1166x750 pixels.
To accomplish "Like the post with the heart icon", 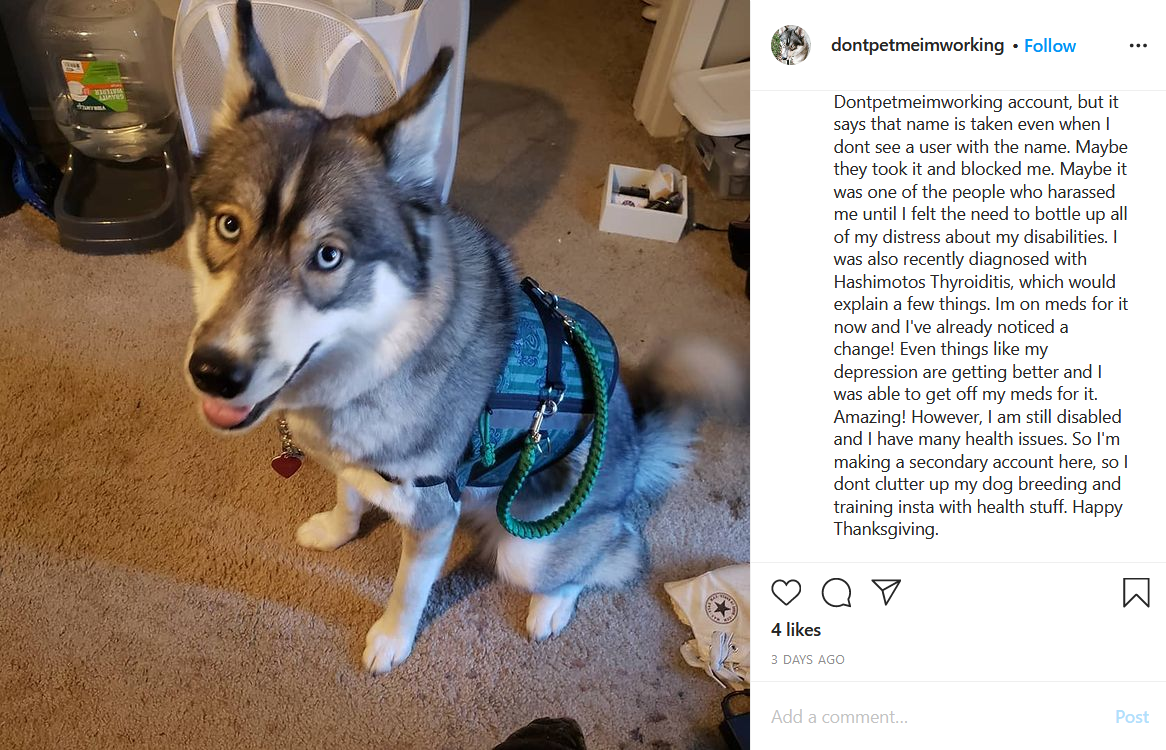I will pyautogui.click(x=786, y=592).
